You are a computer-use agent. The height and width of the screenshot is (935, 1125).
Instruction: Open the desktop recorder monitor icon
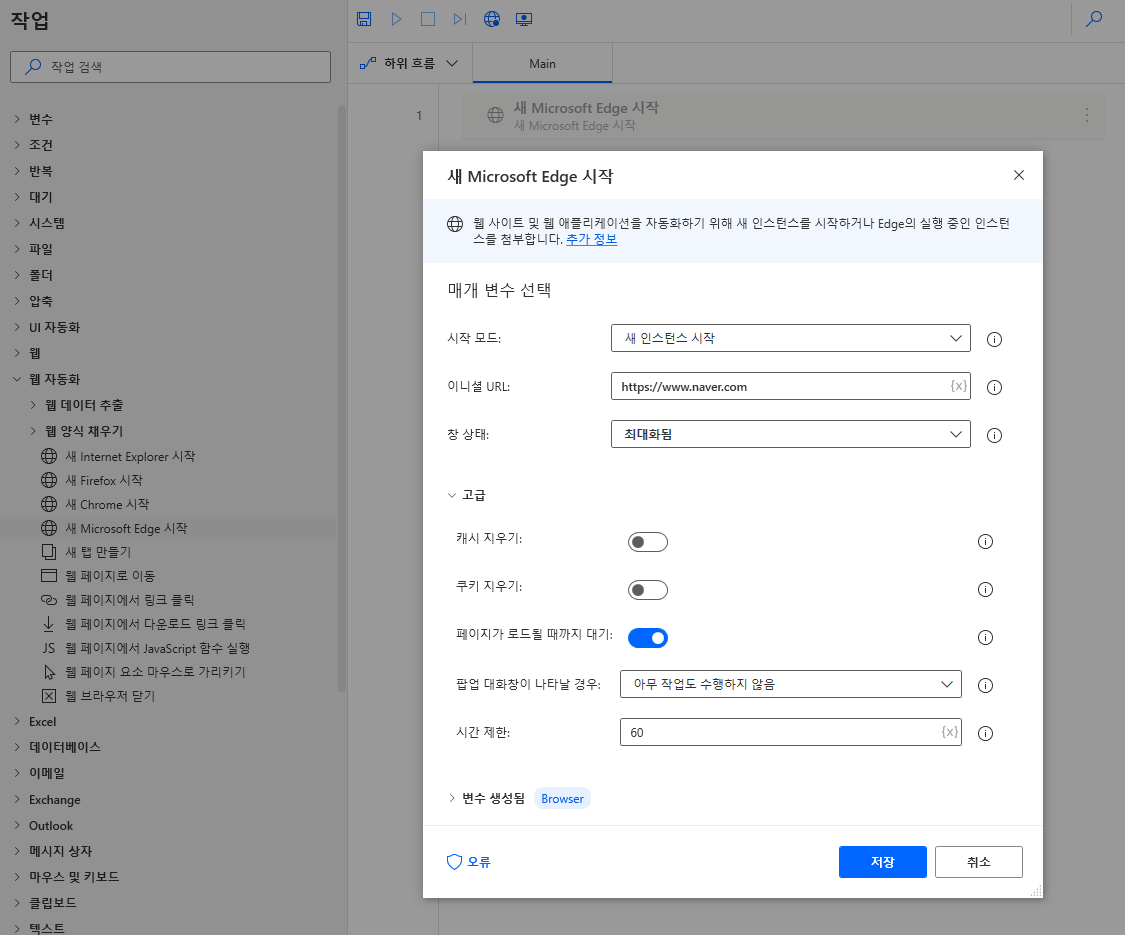(x=524, y=19)
